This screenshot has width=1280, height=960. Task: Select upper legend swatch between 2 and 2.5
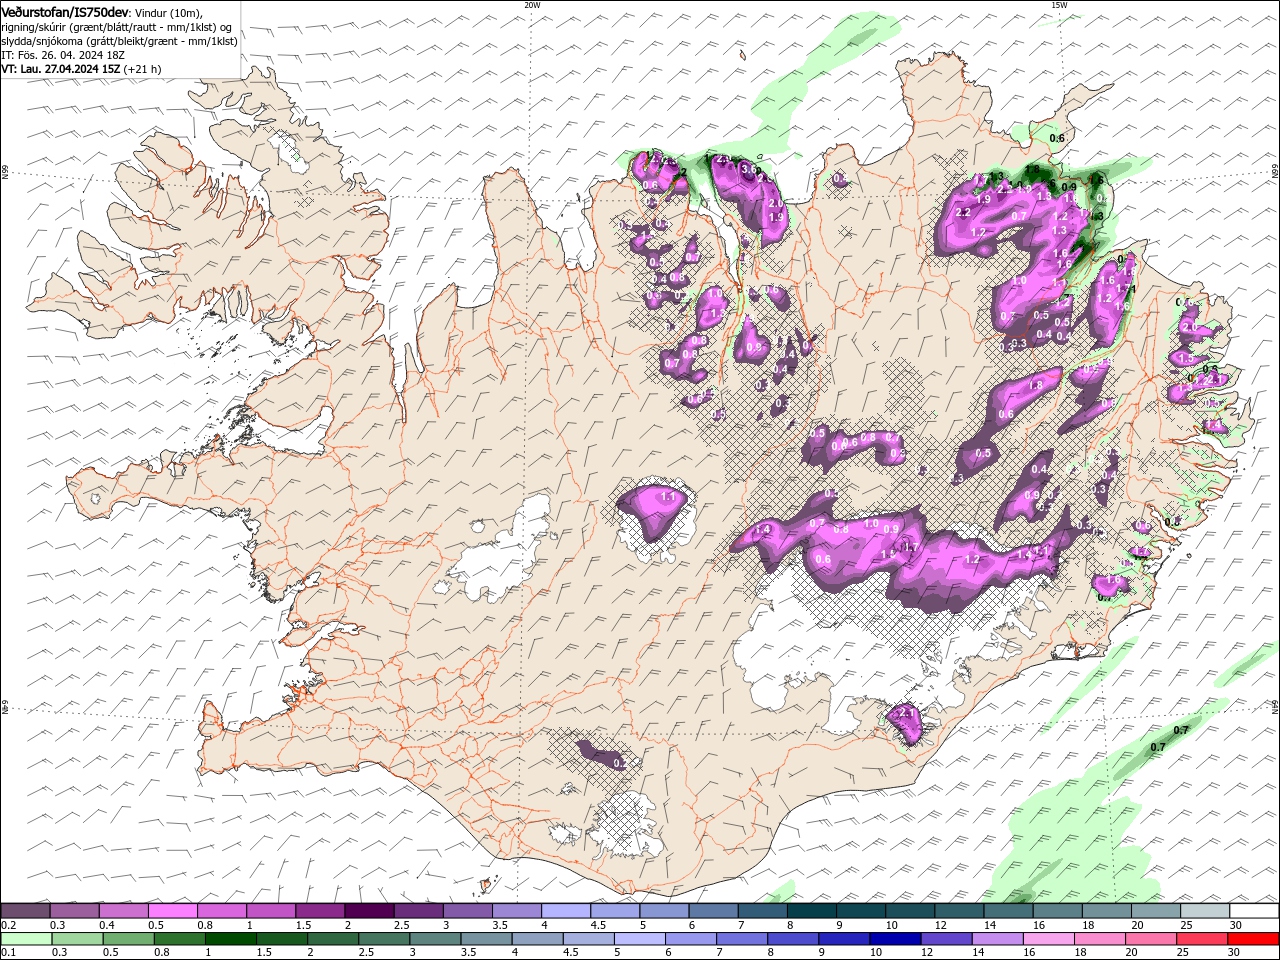pos(368,911)
